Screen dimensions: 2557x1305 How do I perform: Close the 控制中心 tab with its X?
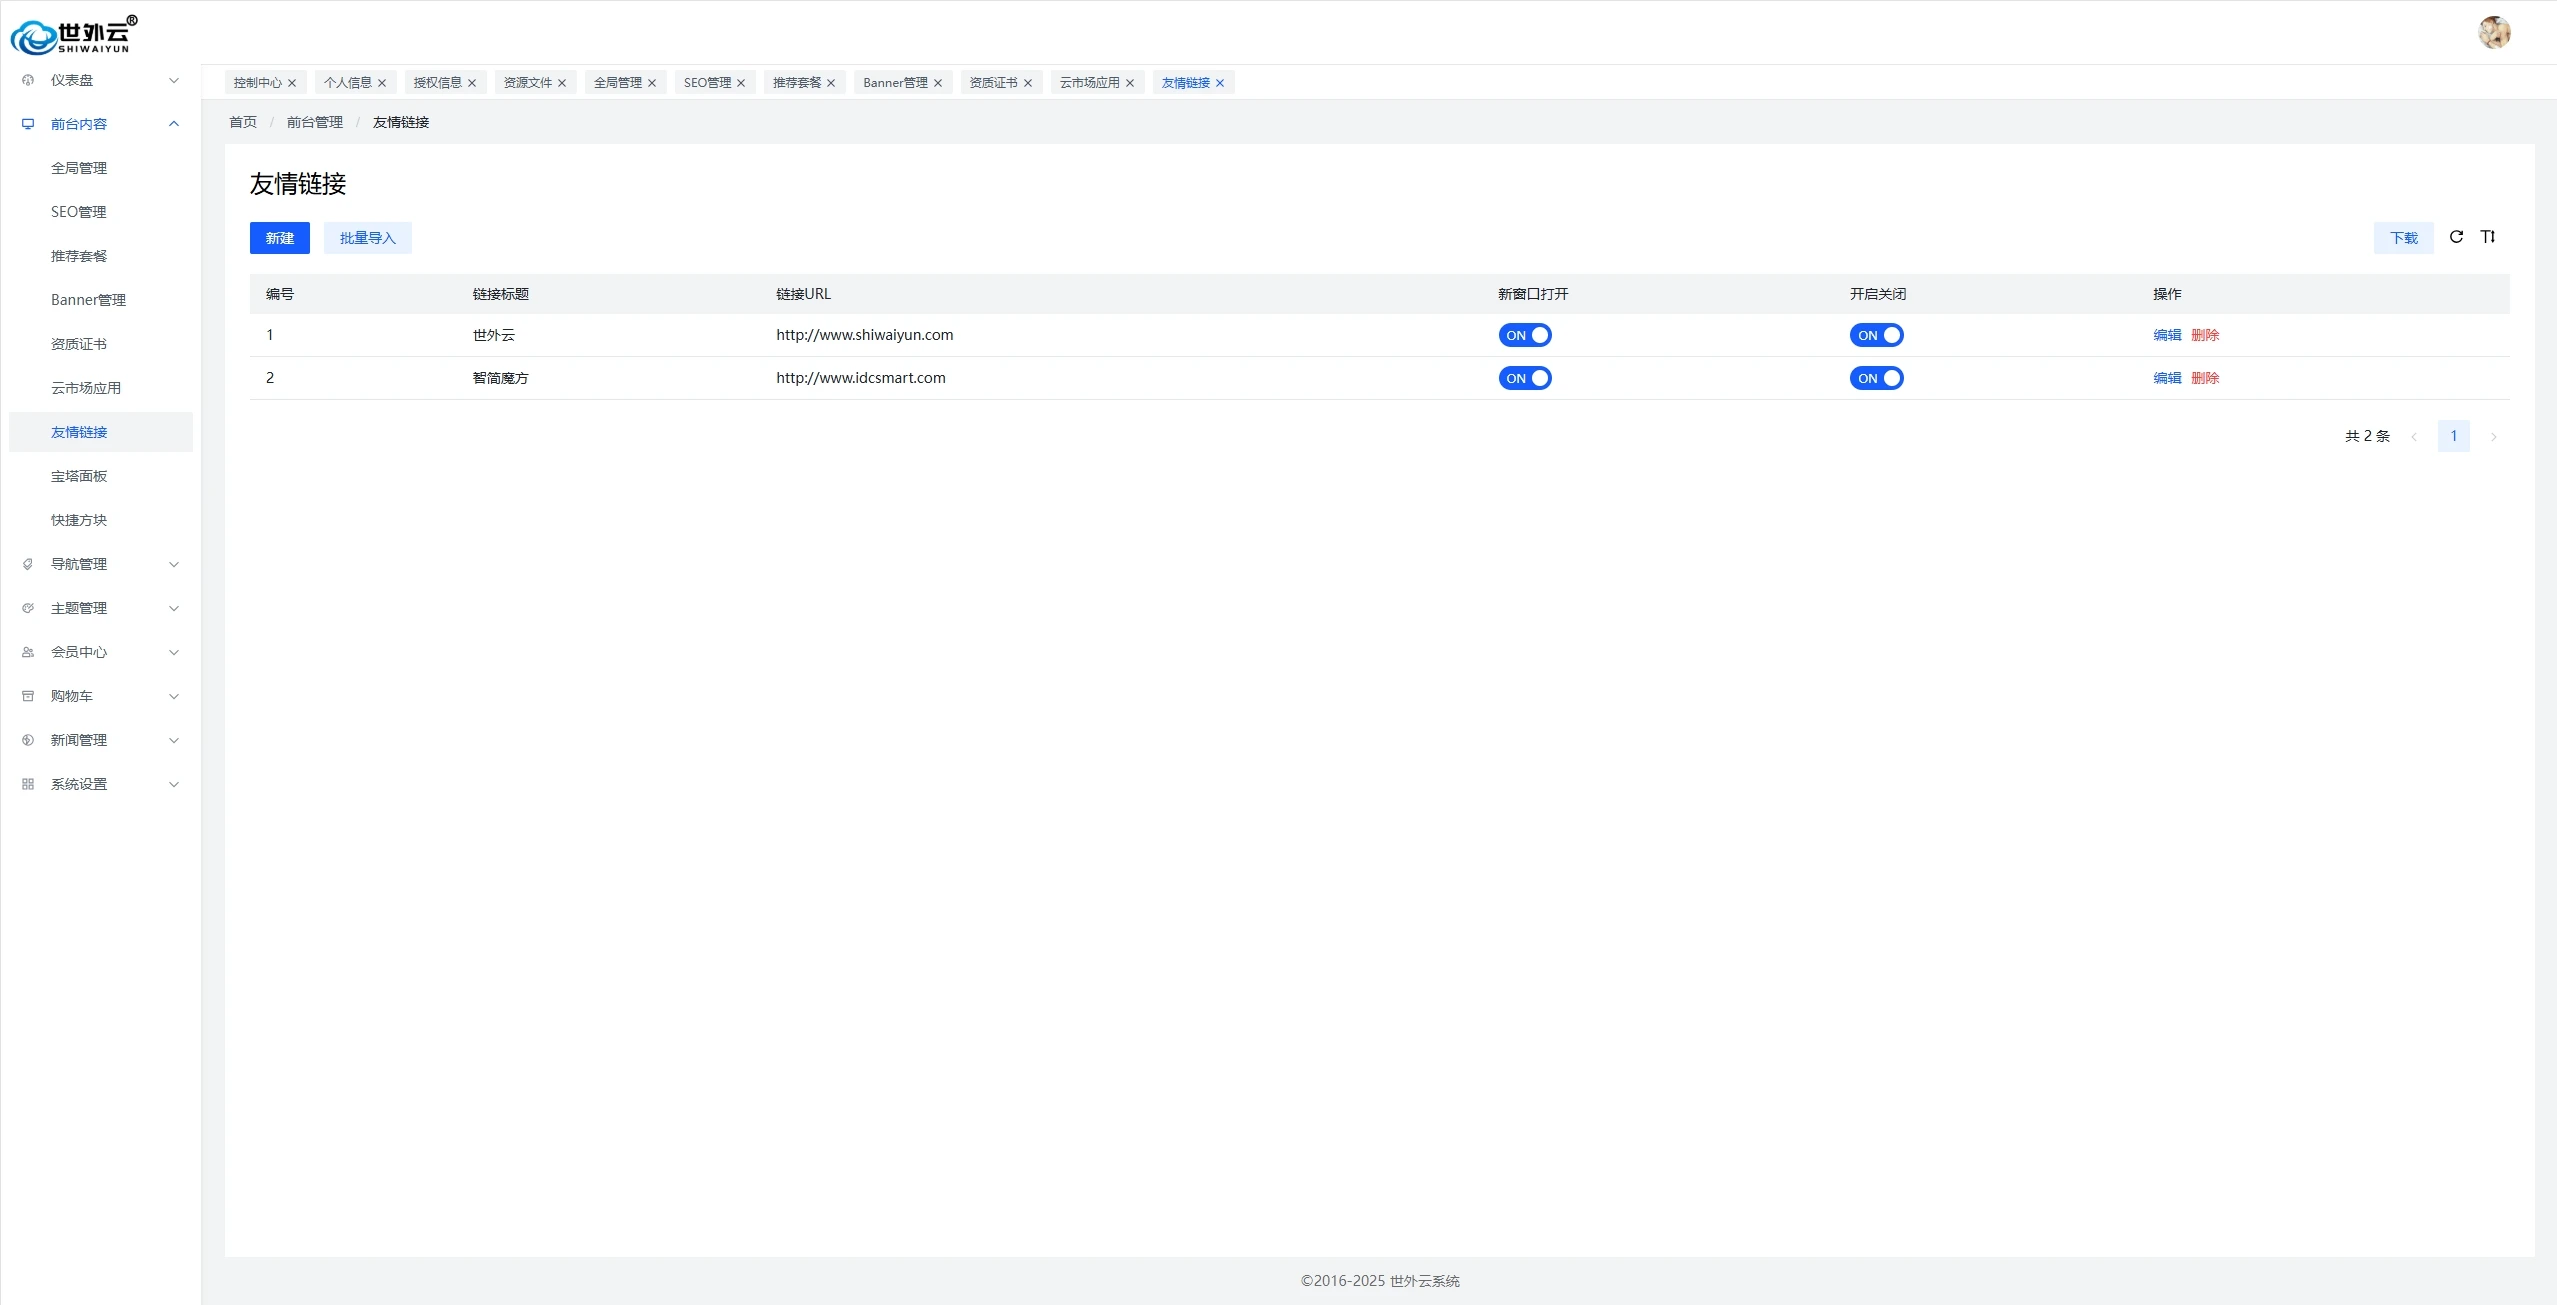point(292,83)
